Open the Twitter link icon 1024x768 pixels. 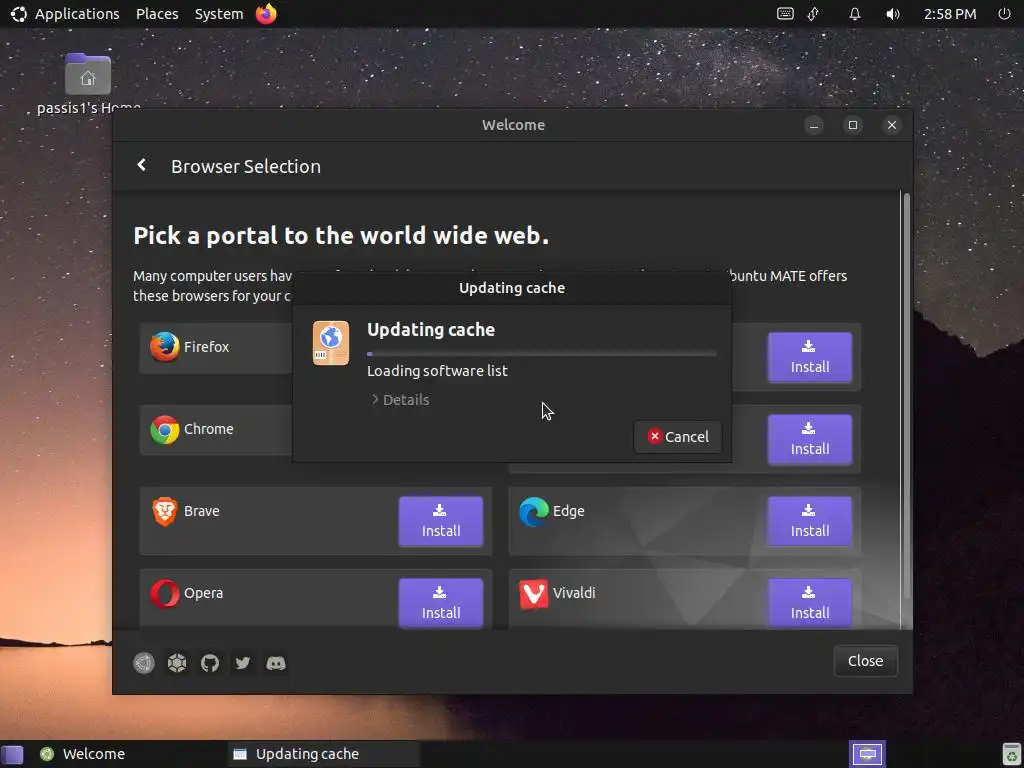tap(243, 663)
